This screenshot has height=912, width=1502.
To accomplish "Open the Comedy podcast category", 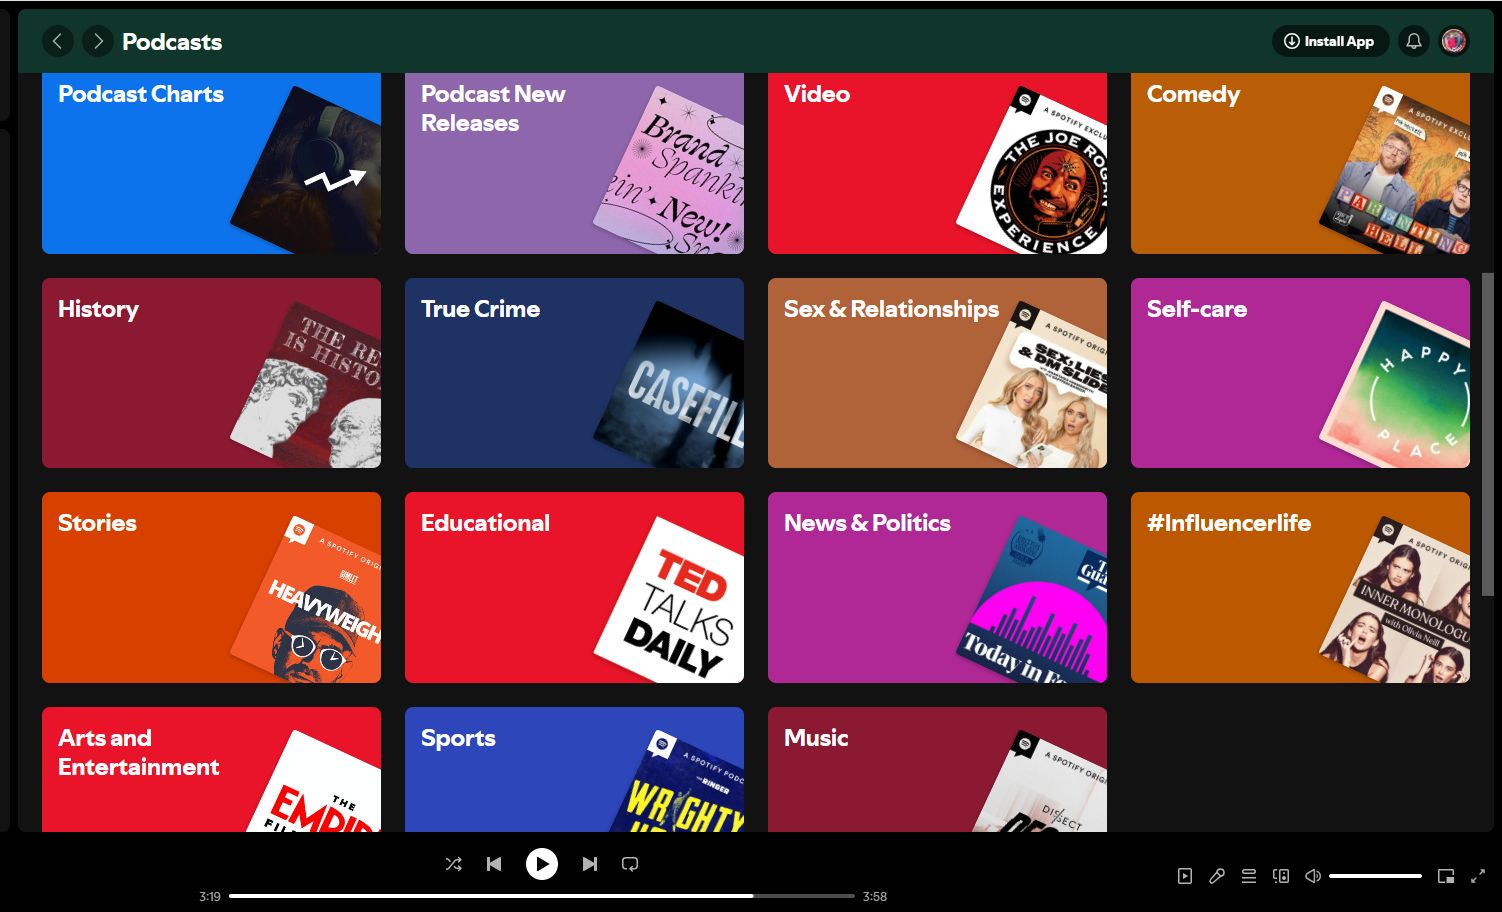I will coord(1300,163).
